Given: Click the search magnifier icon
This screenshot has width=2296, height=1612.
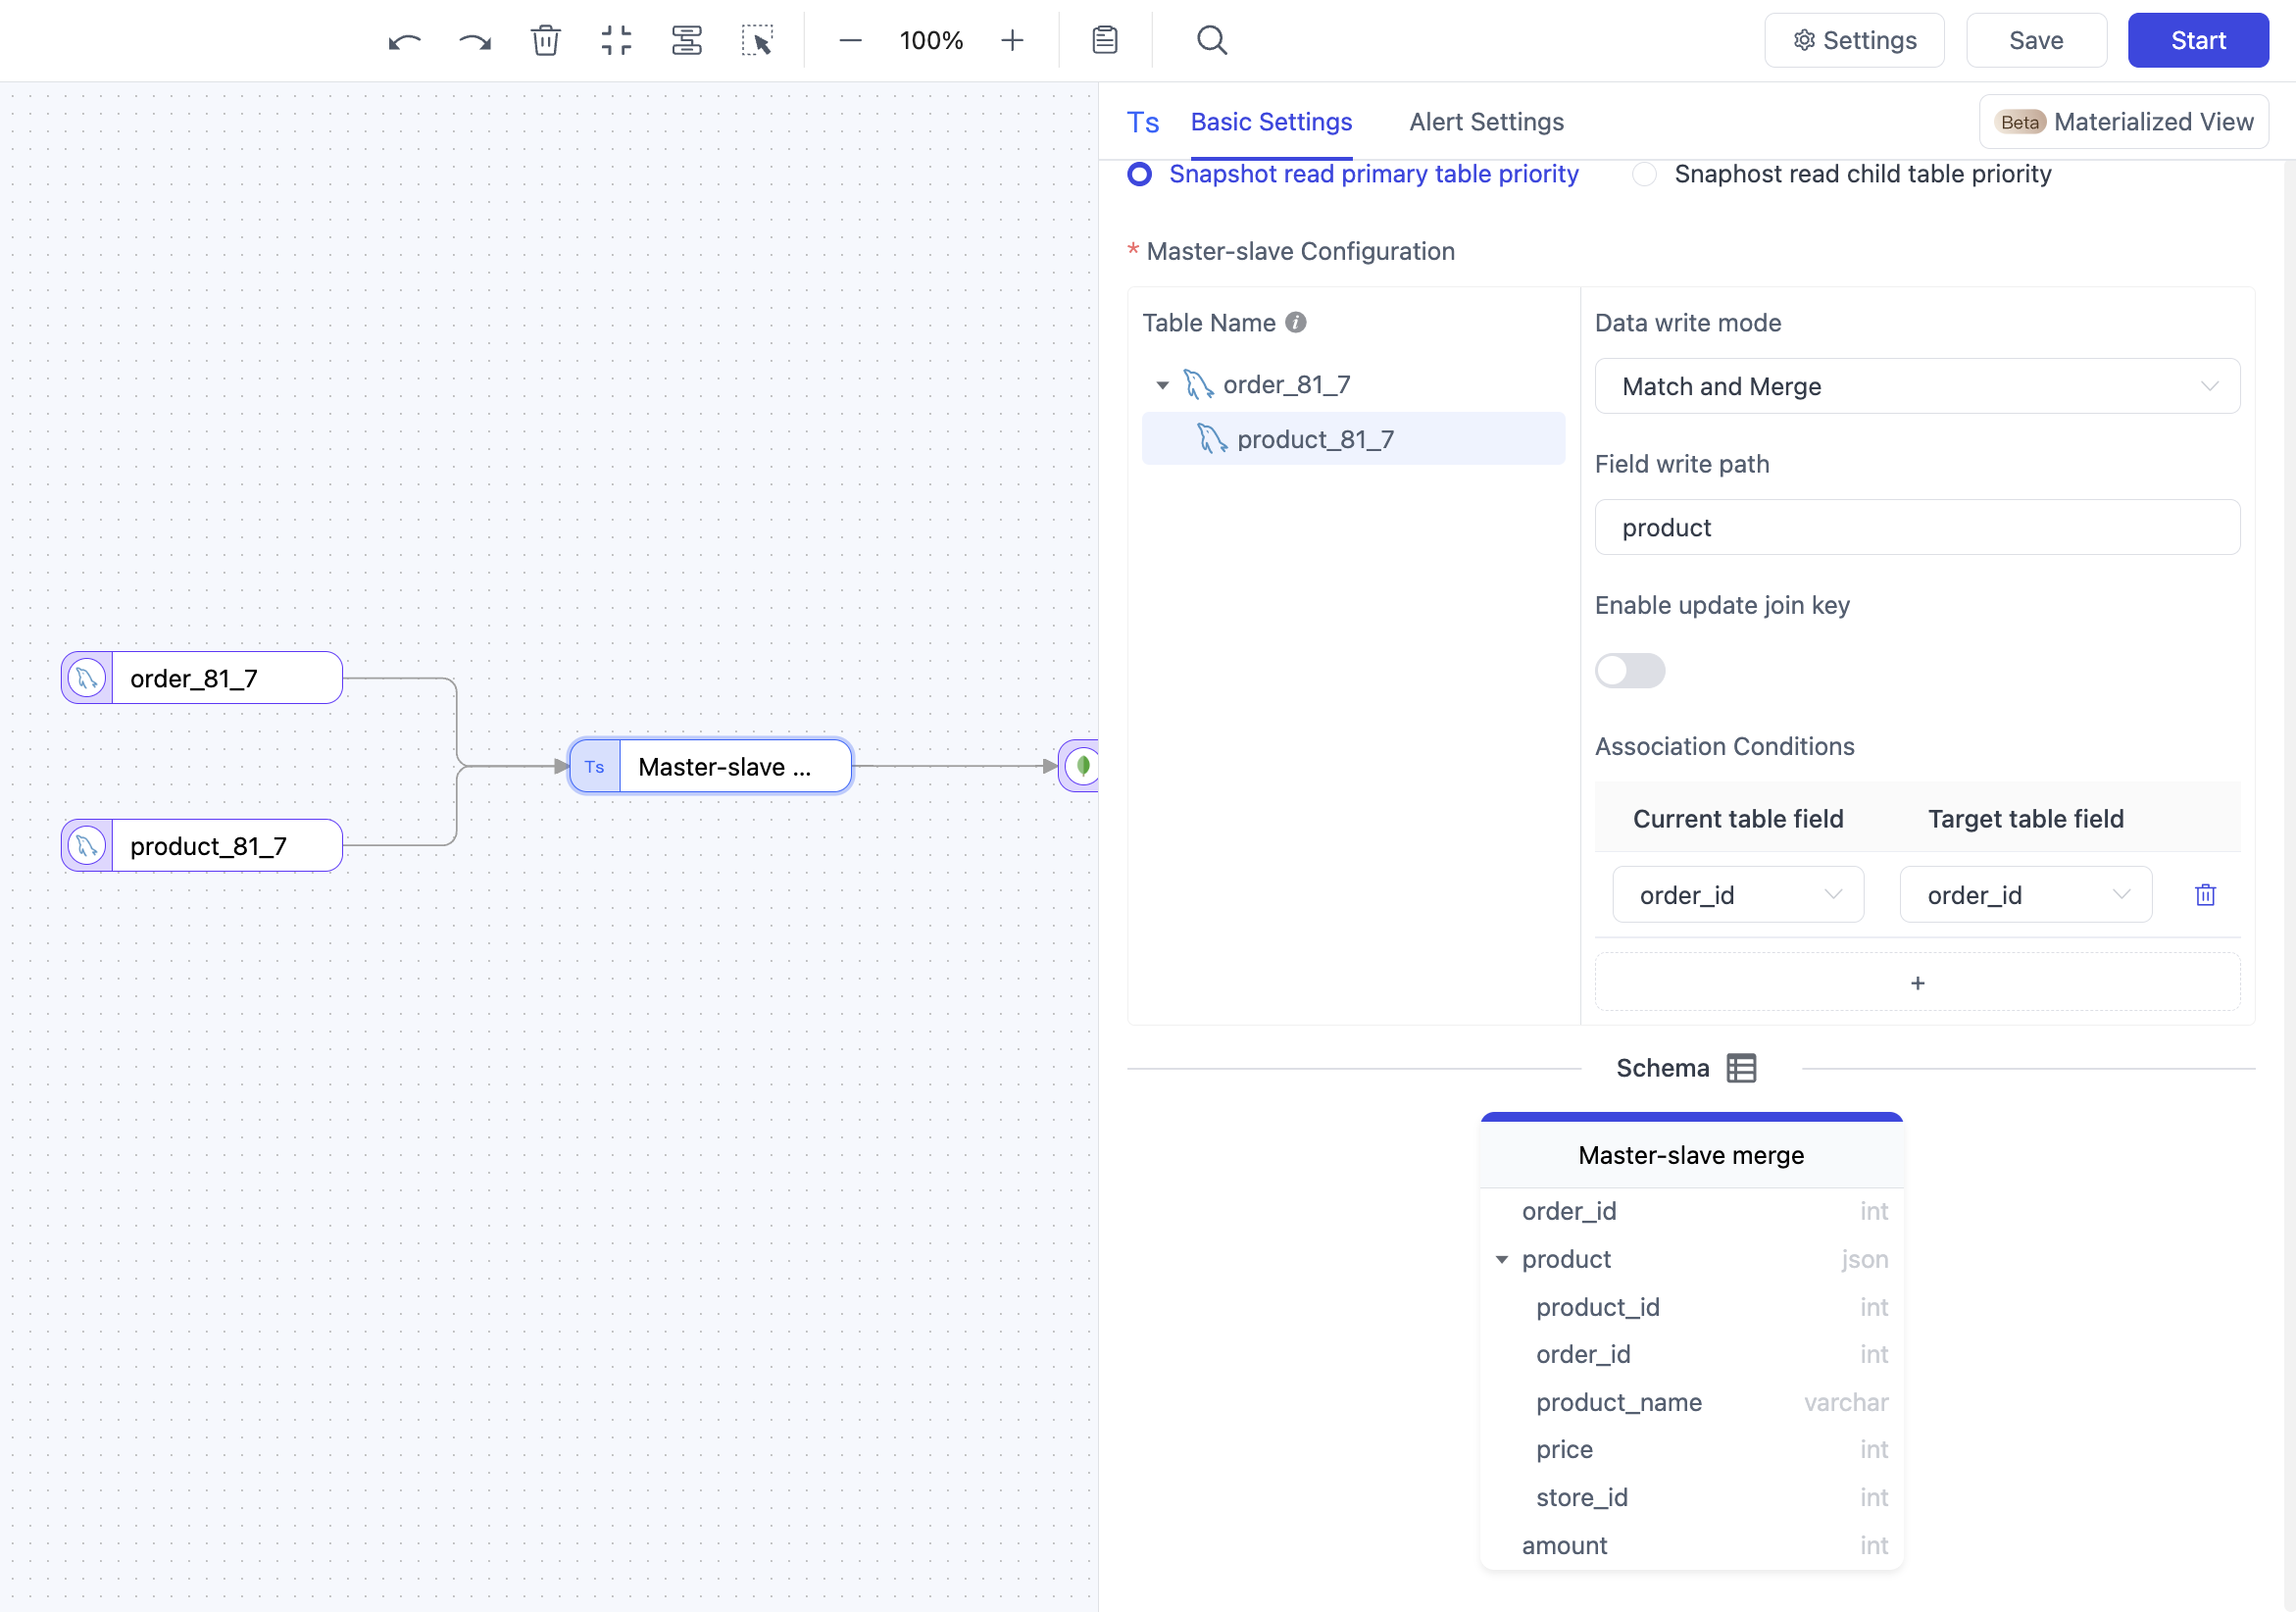Looking at the screenshot, I should (1211, 41).
